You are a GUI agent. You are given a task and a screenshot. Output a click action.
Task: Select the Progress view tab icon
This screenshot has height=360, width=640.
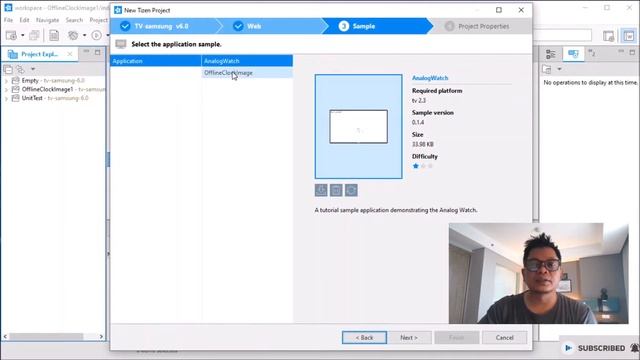(x=573, y=54)
